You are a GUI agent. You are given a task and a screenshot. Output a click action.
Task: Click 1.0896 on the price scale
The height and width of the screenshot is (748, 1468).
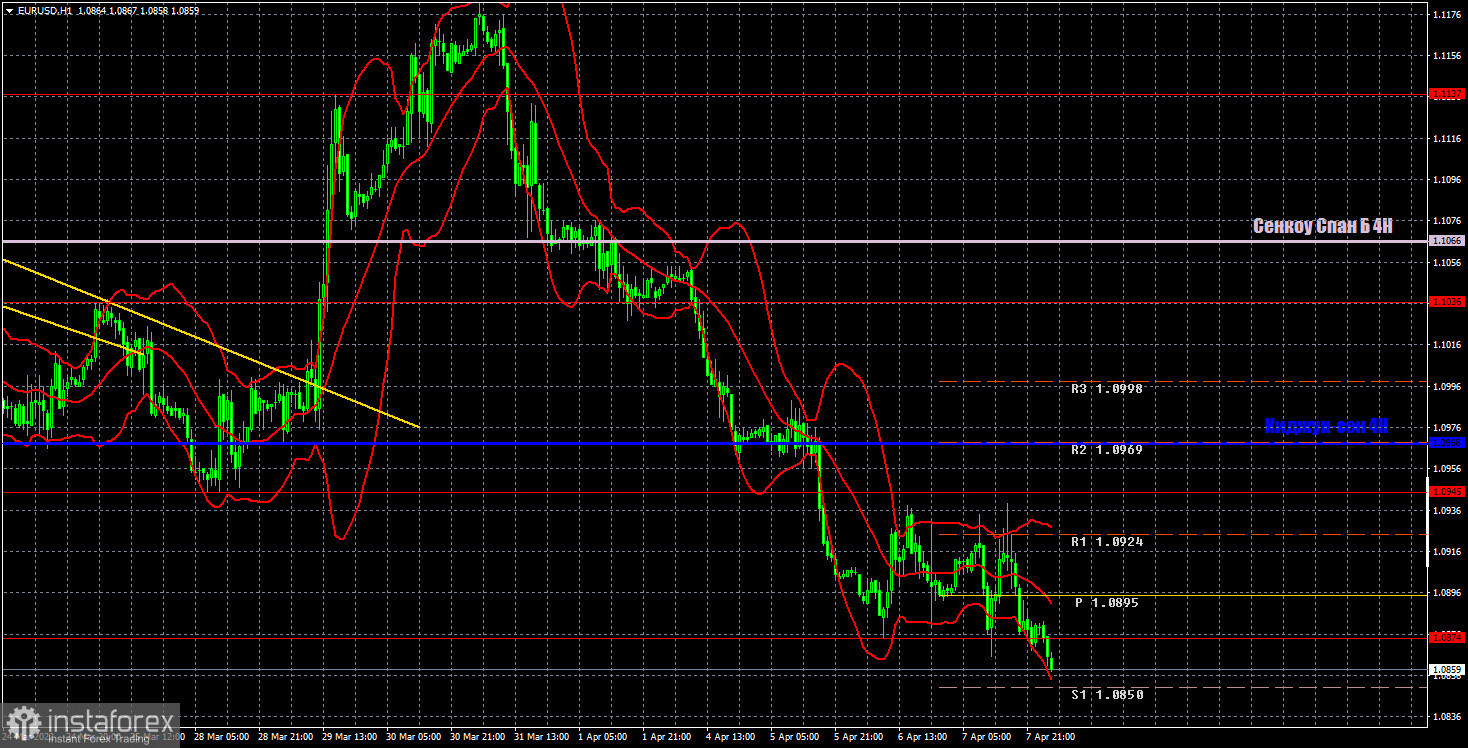[1448, 593]
